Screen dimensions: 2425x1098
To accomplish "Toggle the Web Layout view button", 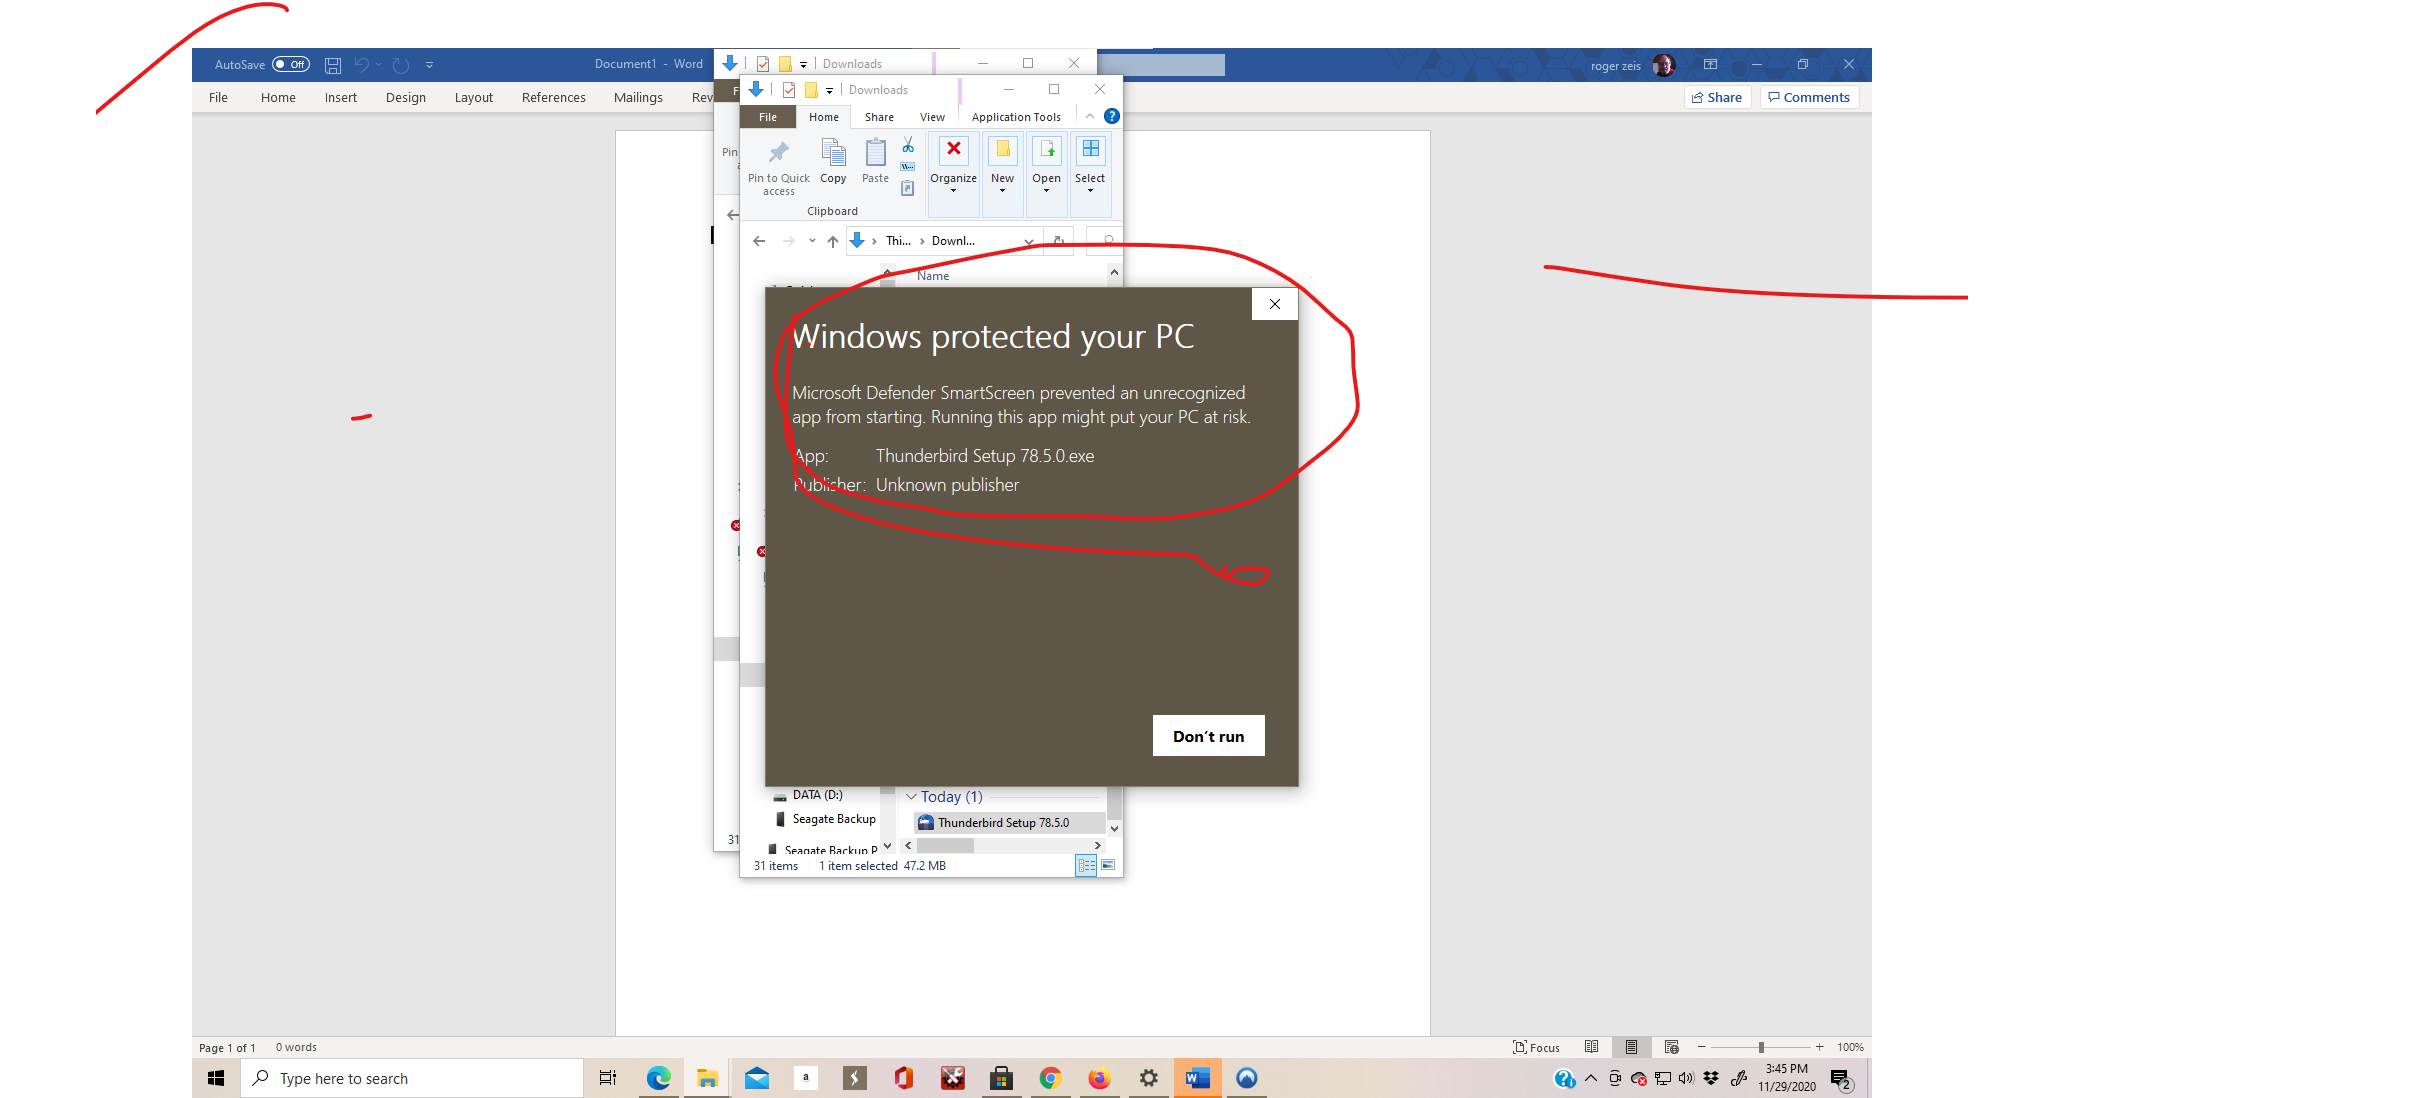I will coord(1671,1047).
